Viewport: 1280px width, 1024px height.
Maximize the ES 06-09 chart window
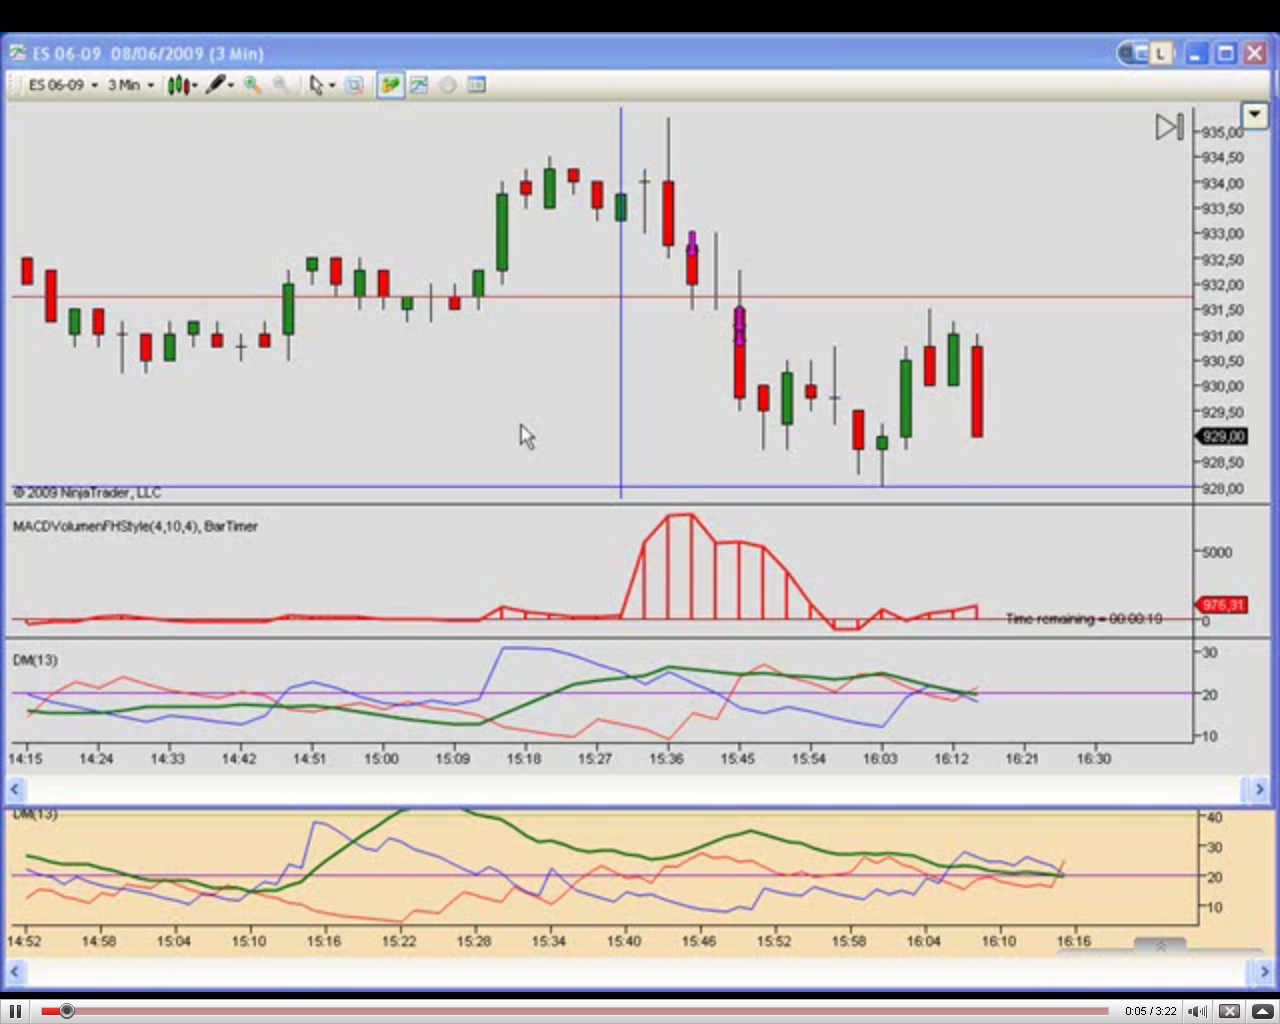[1225, 53]
